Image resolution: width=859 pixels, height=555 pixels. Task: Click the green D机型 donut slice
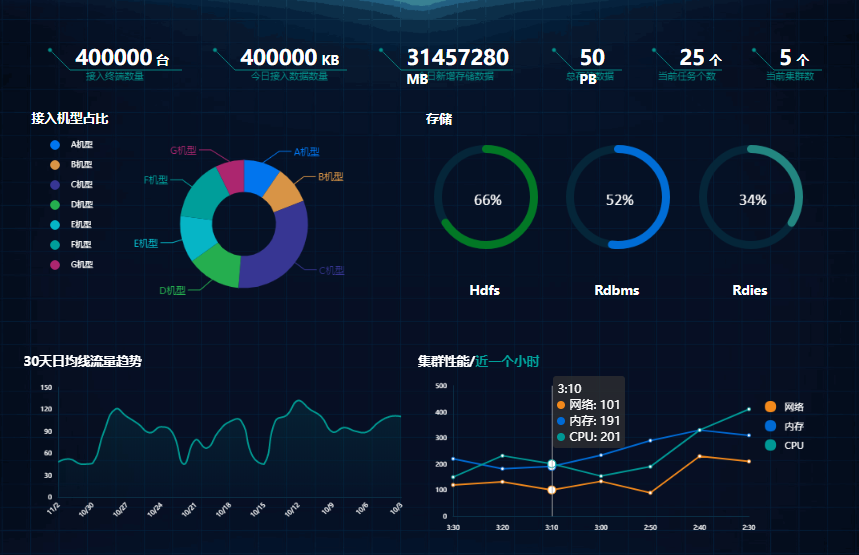(x=219, y=266)
